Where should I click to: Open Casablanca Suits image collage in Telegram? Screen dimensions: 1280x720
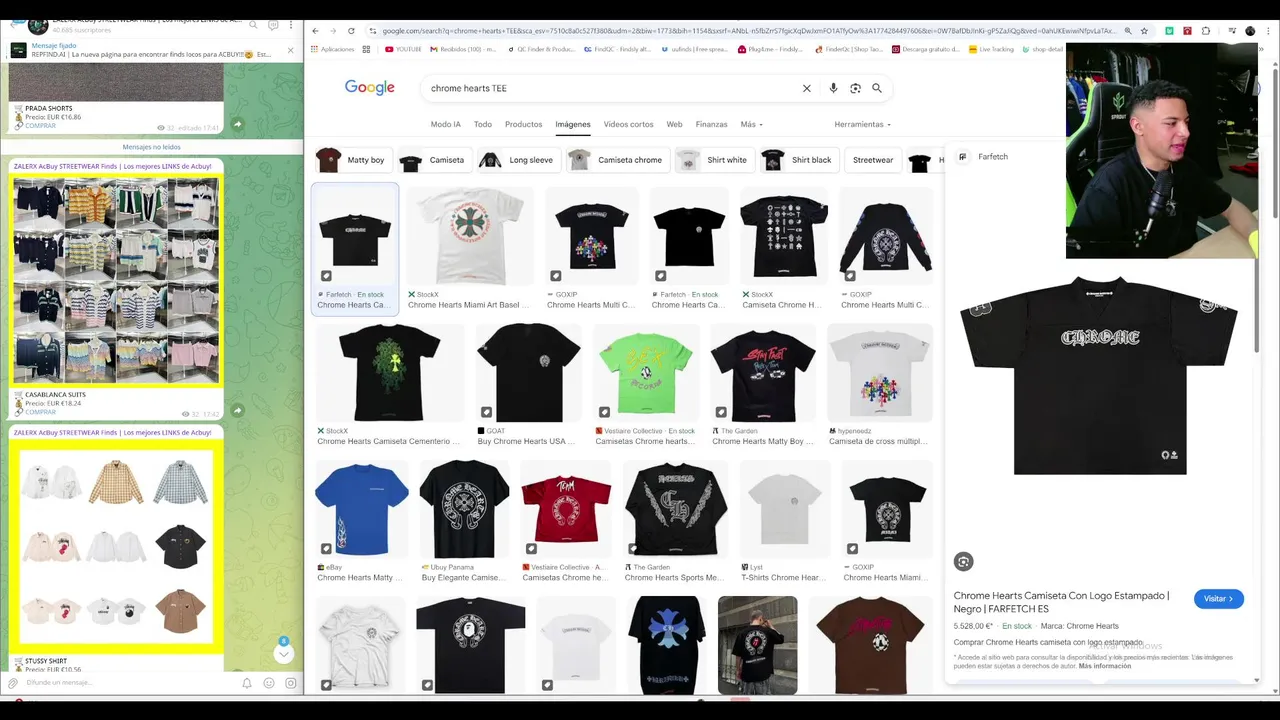click(116, 280)
